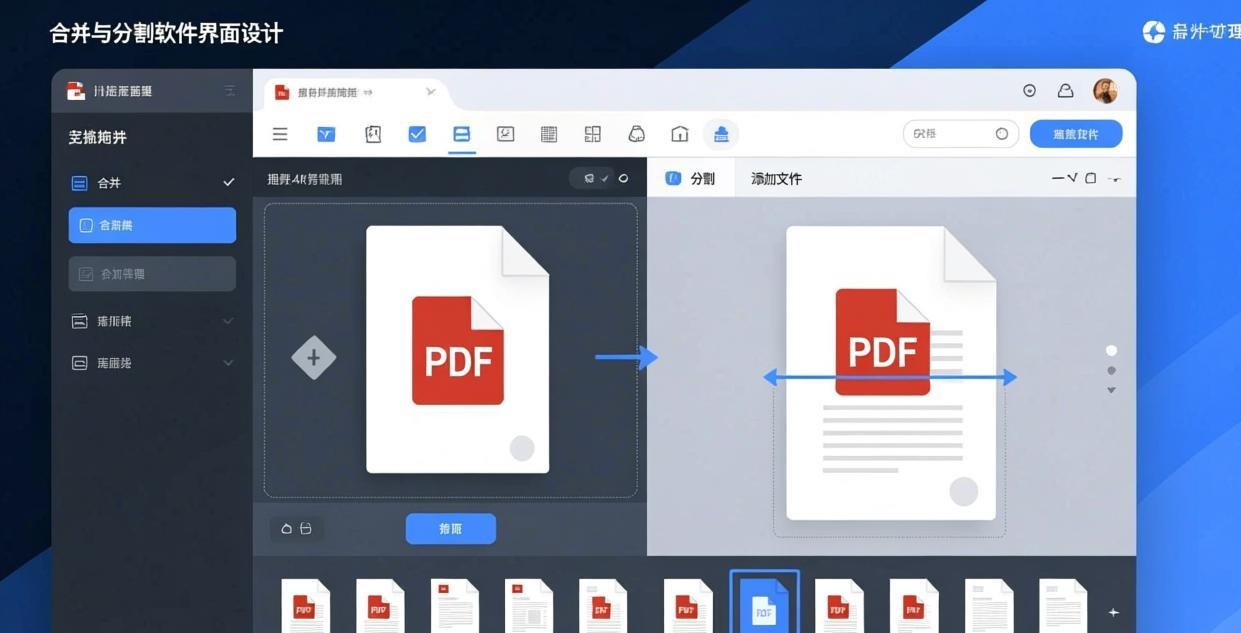Click the search input field in the toolbar
Image resolution: width=1241 pixels, height=633 pixels.
pyautogui.click(x=961, y=134)
